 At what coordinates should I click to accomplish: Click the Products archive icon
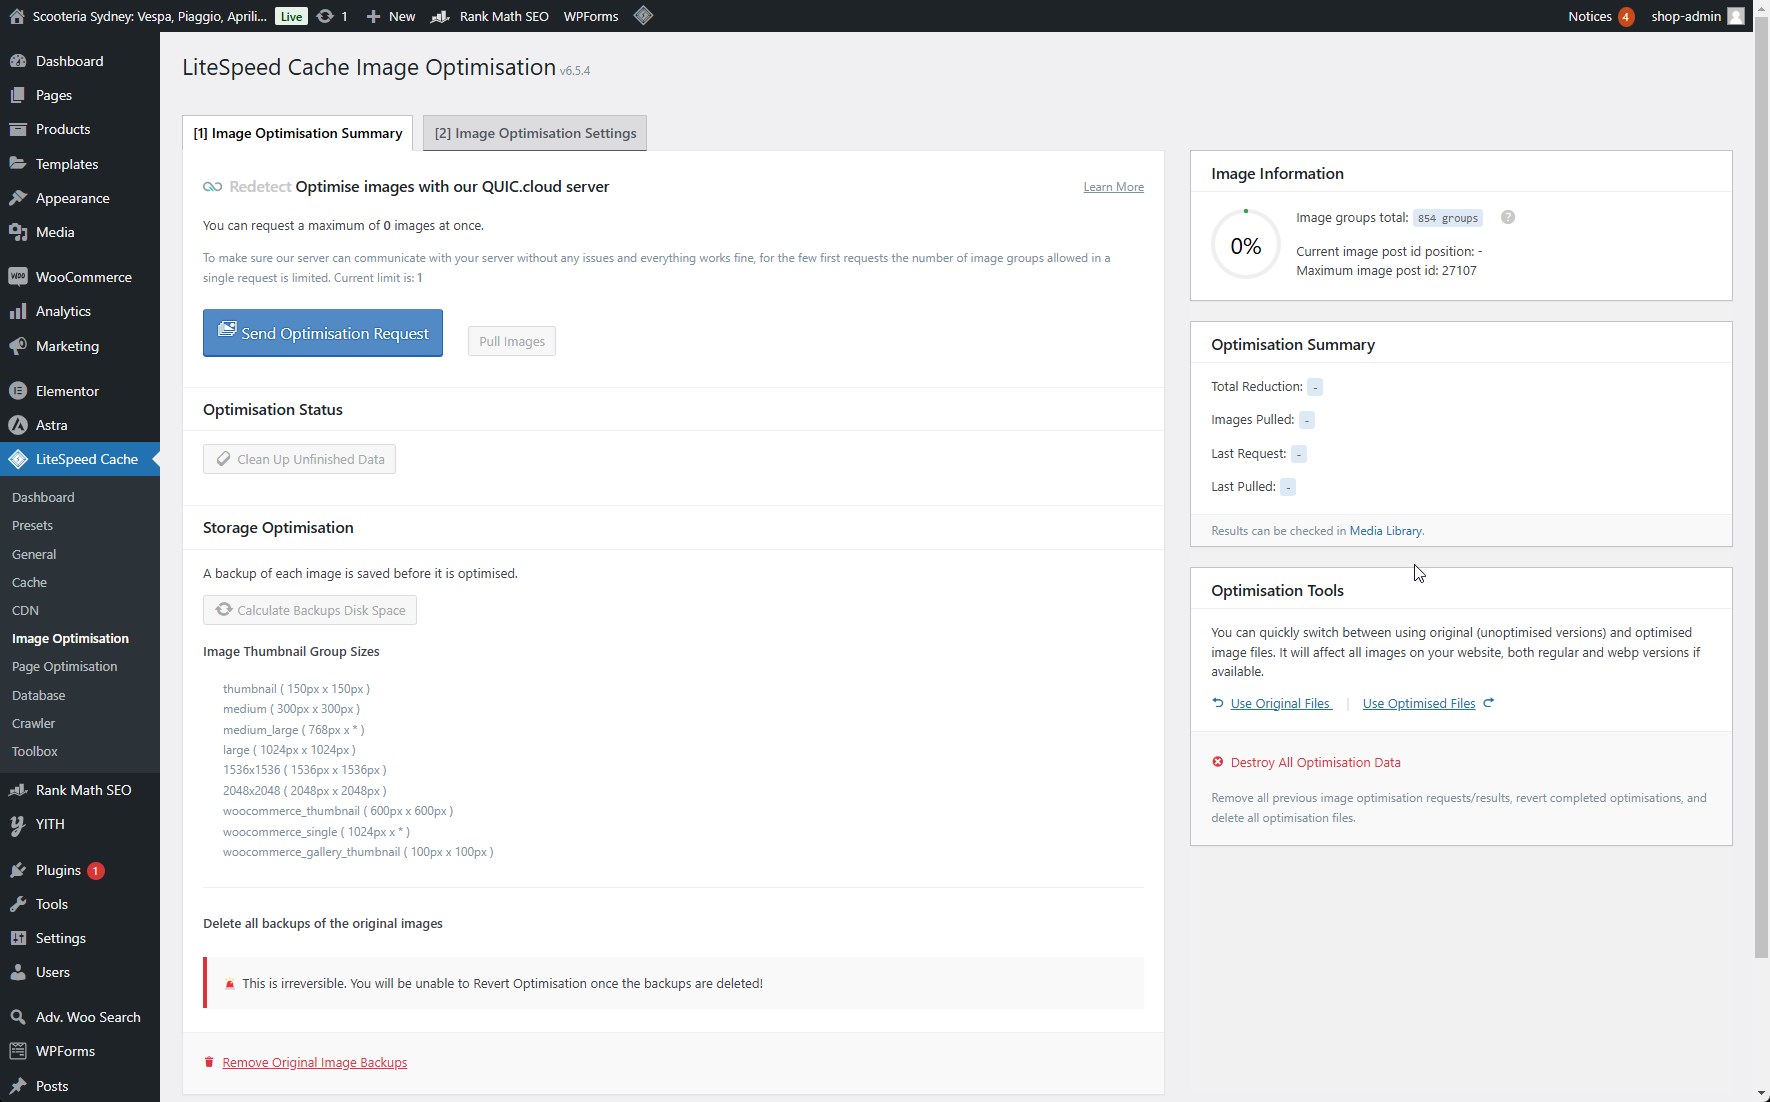click(18, 129)
